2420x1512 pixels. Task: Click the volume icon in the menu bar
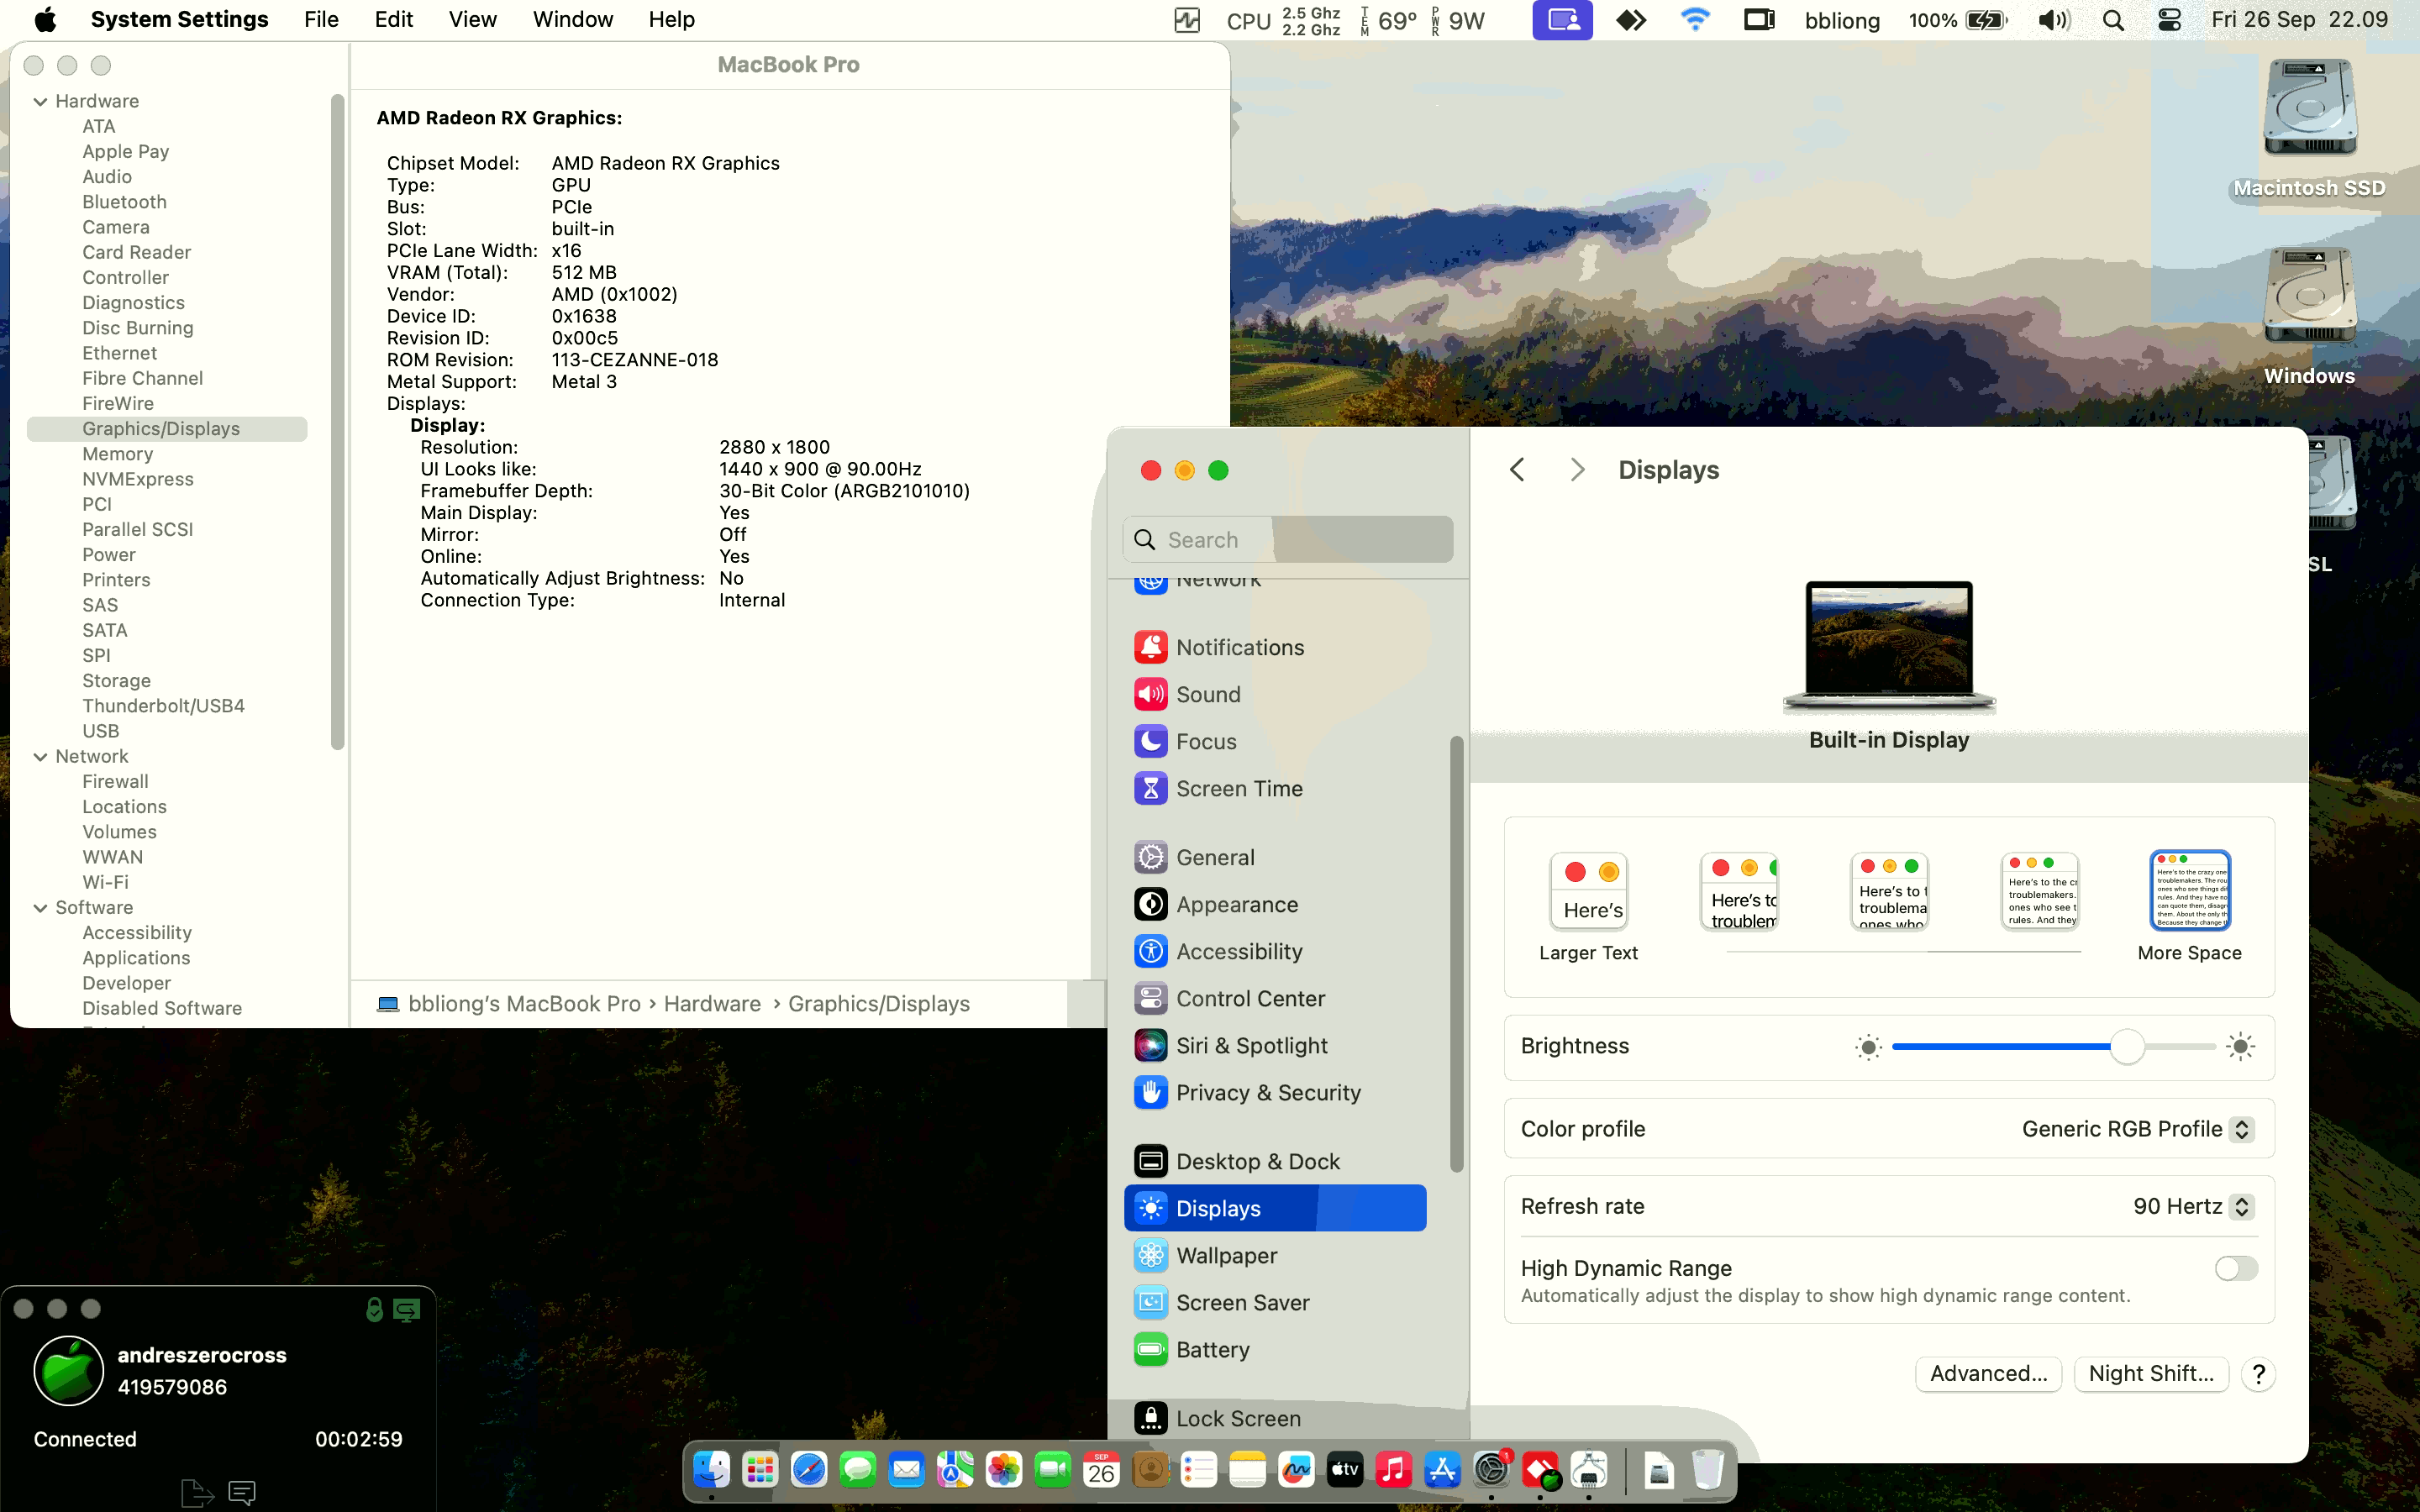pyautogui.click(x=2053, y=20)
